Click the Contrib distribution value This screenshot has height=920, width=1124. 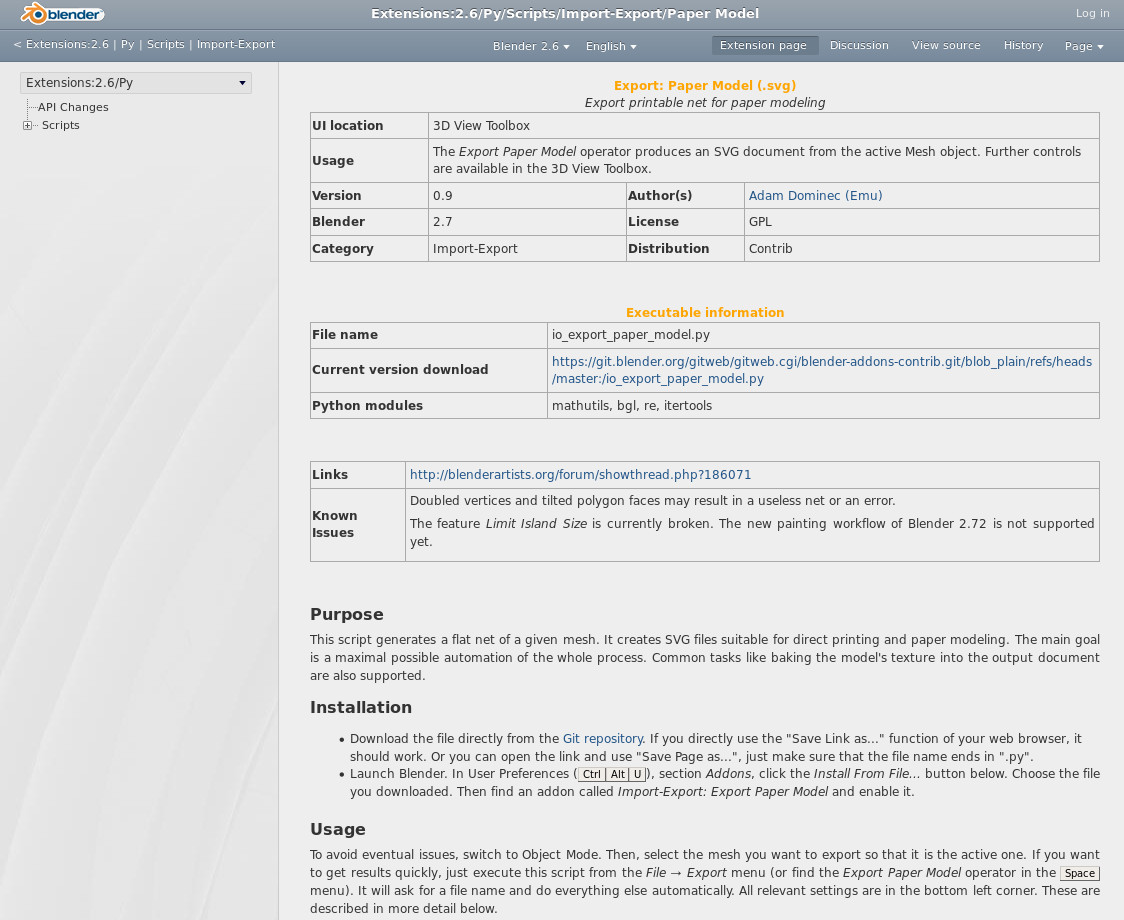[770, 249]
